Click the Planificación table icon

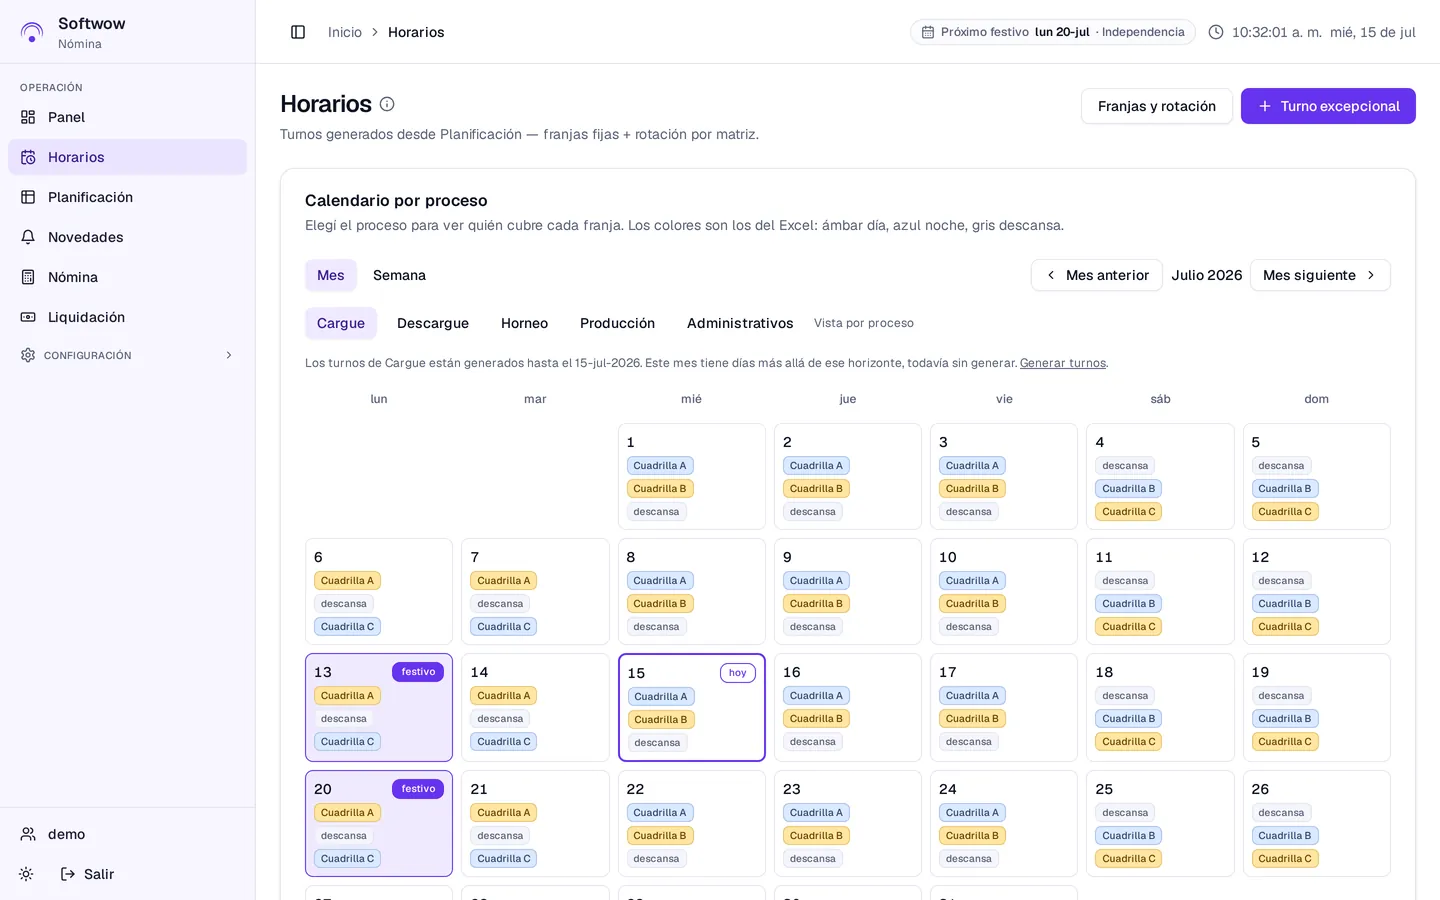point(28,197)
